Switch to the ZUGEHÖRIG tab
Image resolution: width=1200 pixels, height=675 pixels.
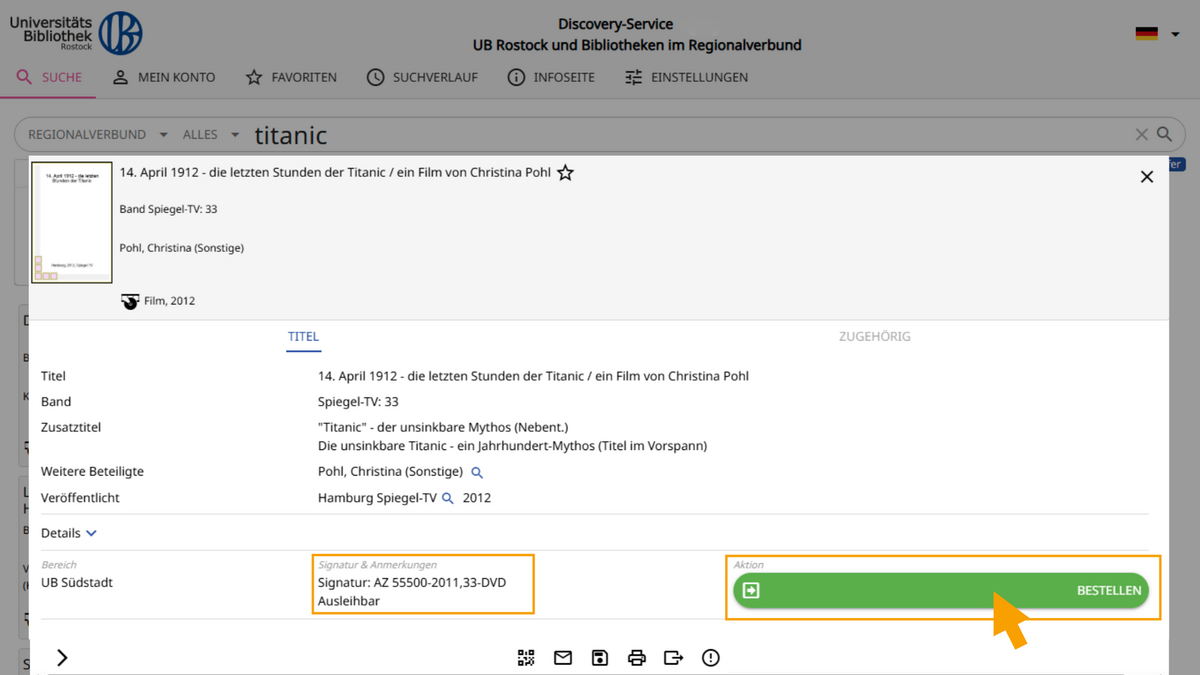click(874, 337)
